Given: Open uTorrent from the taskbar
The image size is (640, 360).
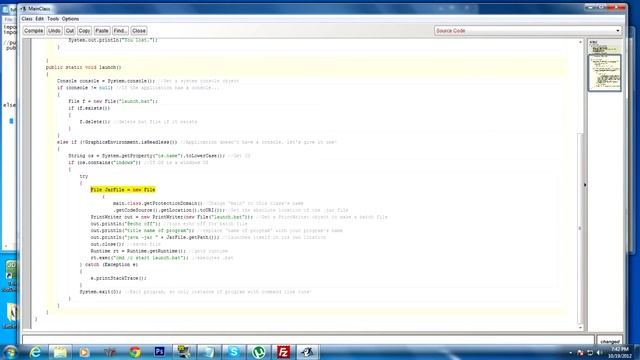Looking at the screenshot, I should click(258, 352).
